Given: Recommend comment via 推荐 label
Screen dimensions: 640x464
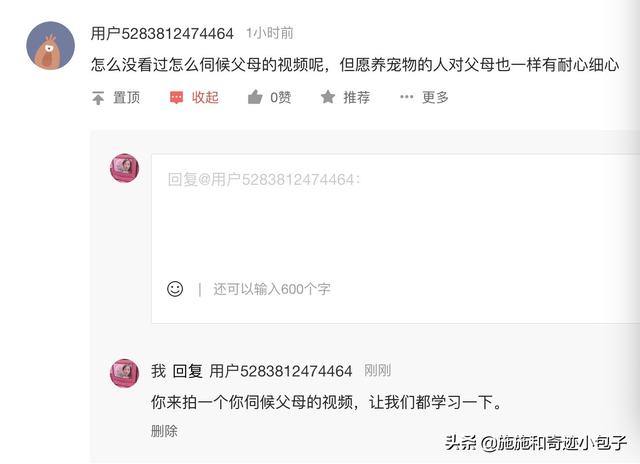Looking at the screenshot, I should (x=357, y=97).
